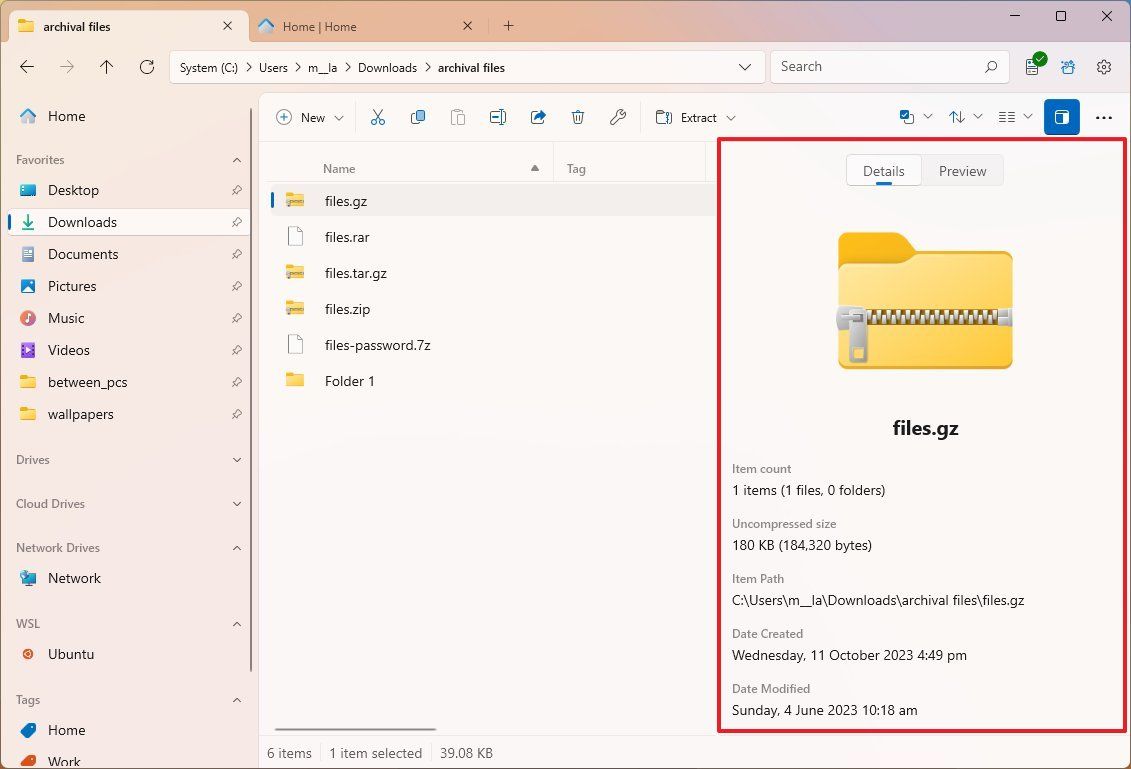This screenshot has width=1131, height=769.
Task: Click the See more ellipsis button
Action: pyautogui.click(x=1103, y=117)
